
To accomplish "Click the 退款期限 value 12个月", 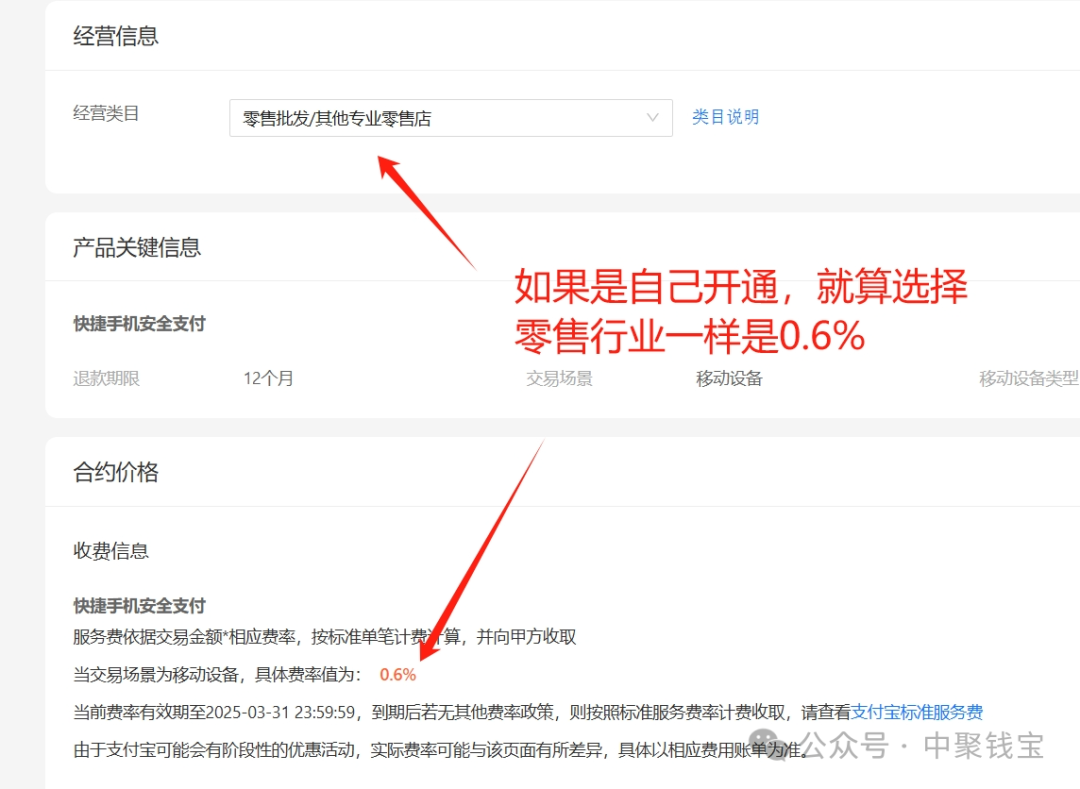I will (x=267, y=378).
